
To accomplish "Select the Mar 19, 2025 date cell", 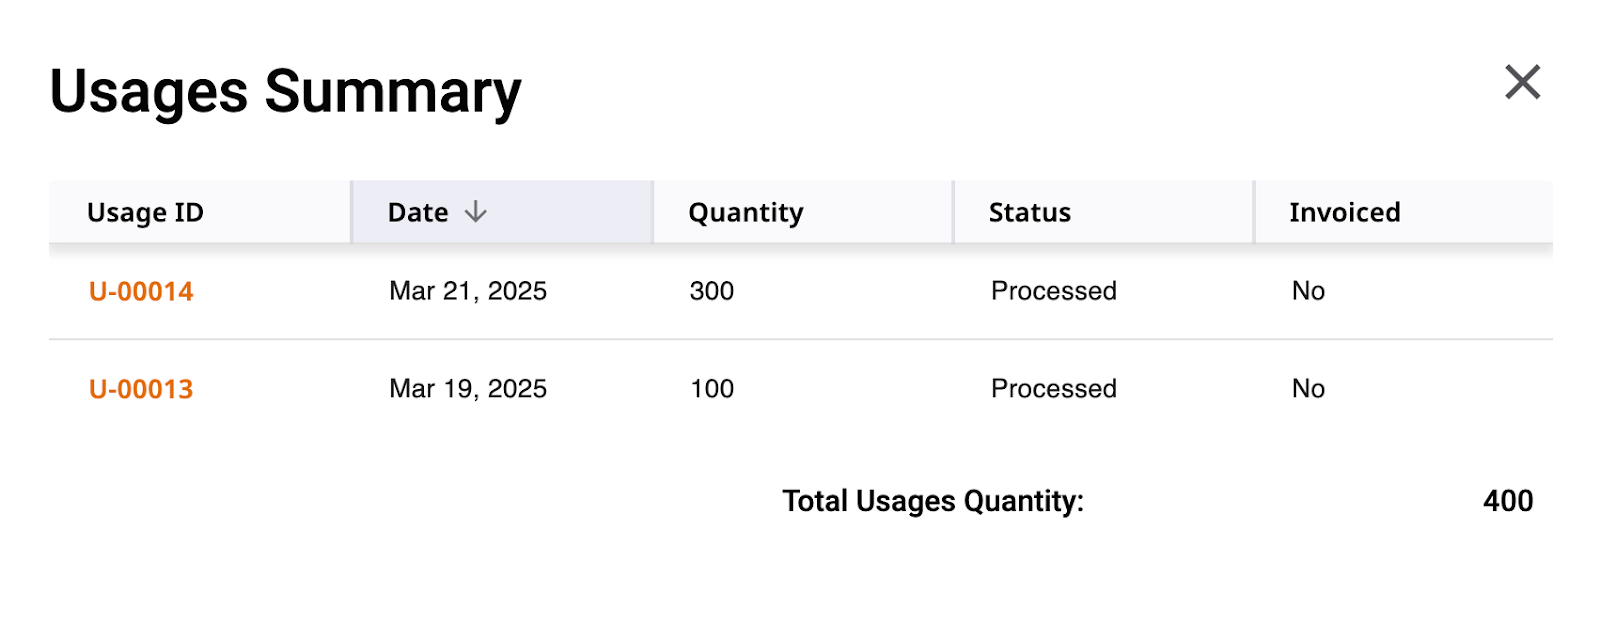I will (x=468, y=389).
